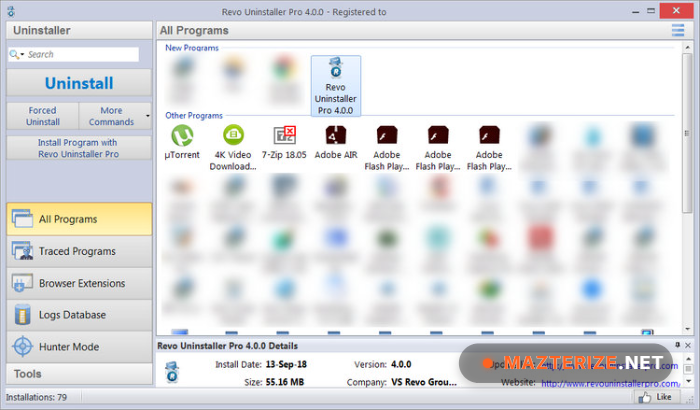Click the search magnifier icon

point(14,54)
